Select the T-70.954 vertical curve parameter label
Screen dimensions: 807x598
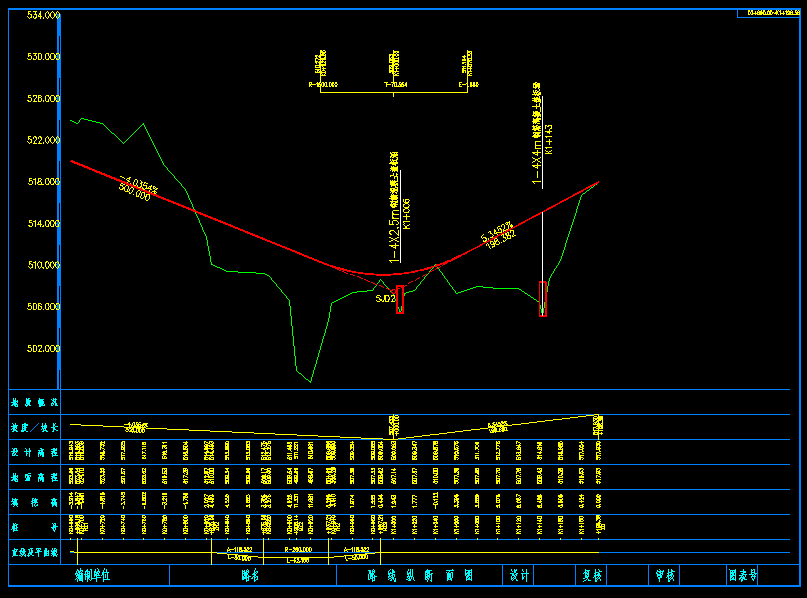(x=396, y=86)
